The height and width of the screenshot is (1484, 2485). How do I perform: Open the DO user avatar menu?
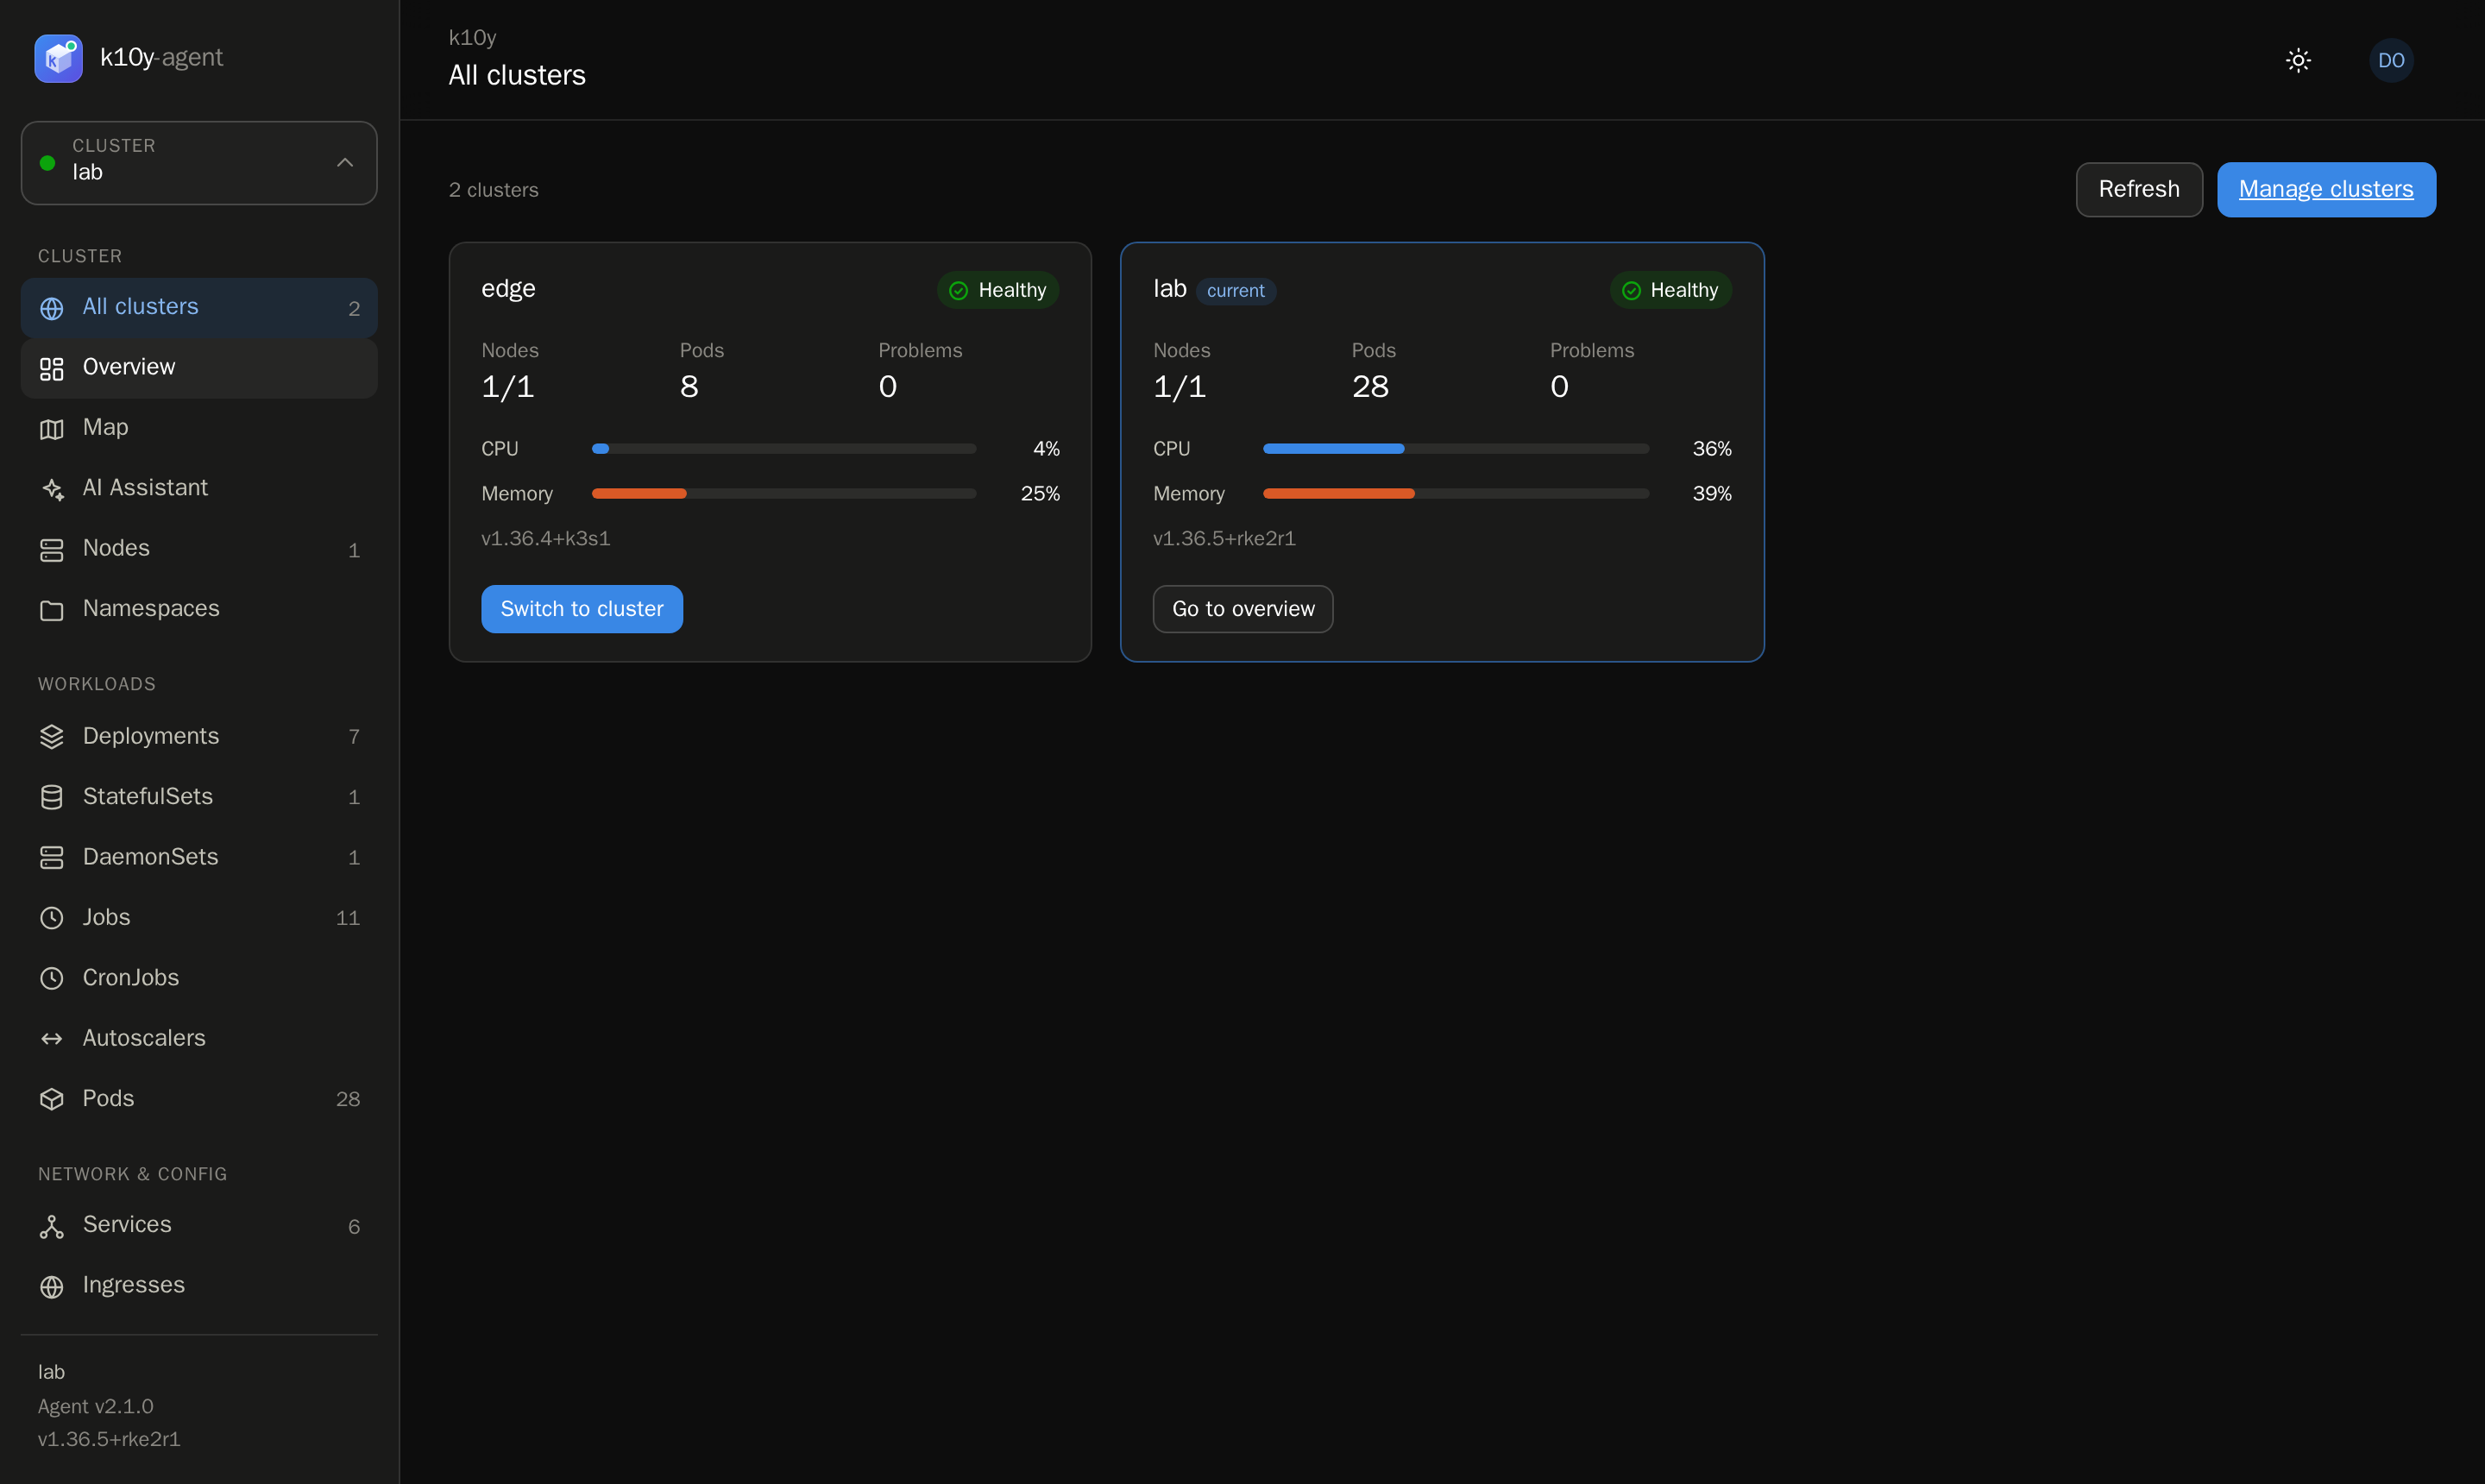[x=2391, y=60]
